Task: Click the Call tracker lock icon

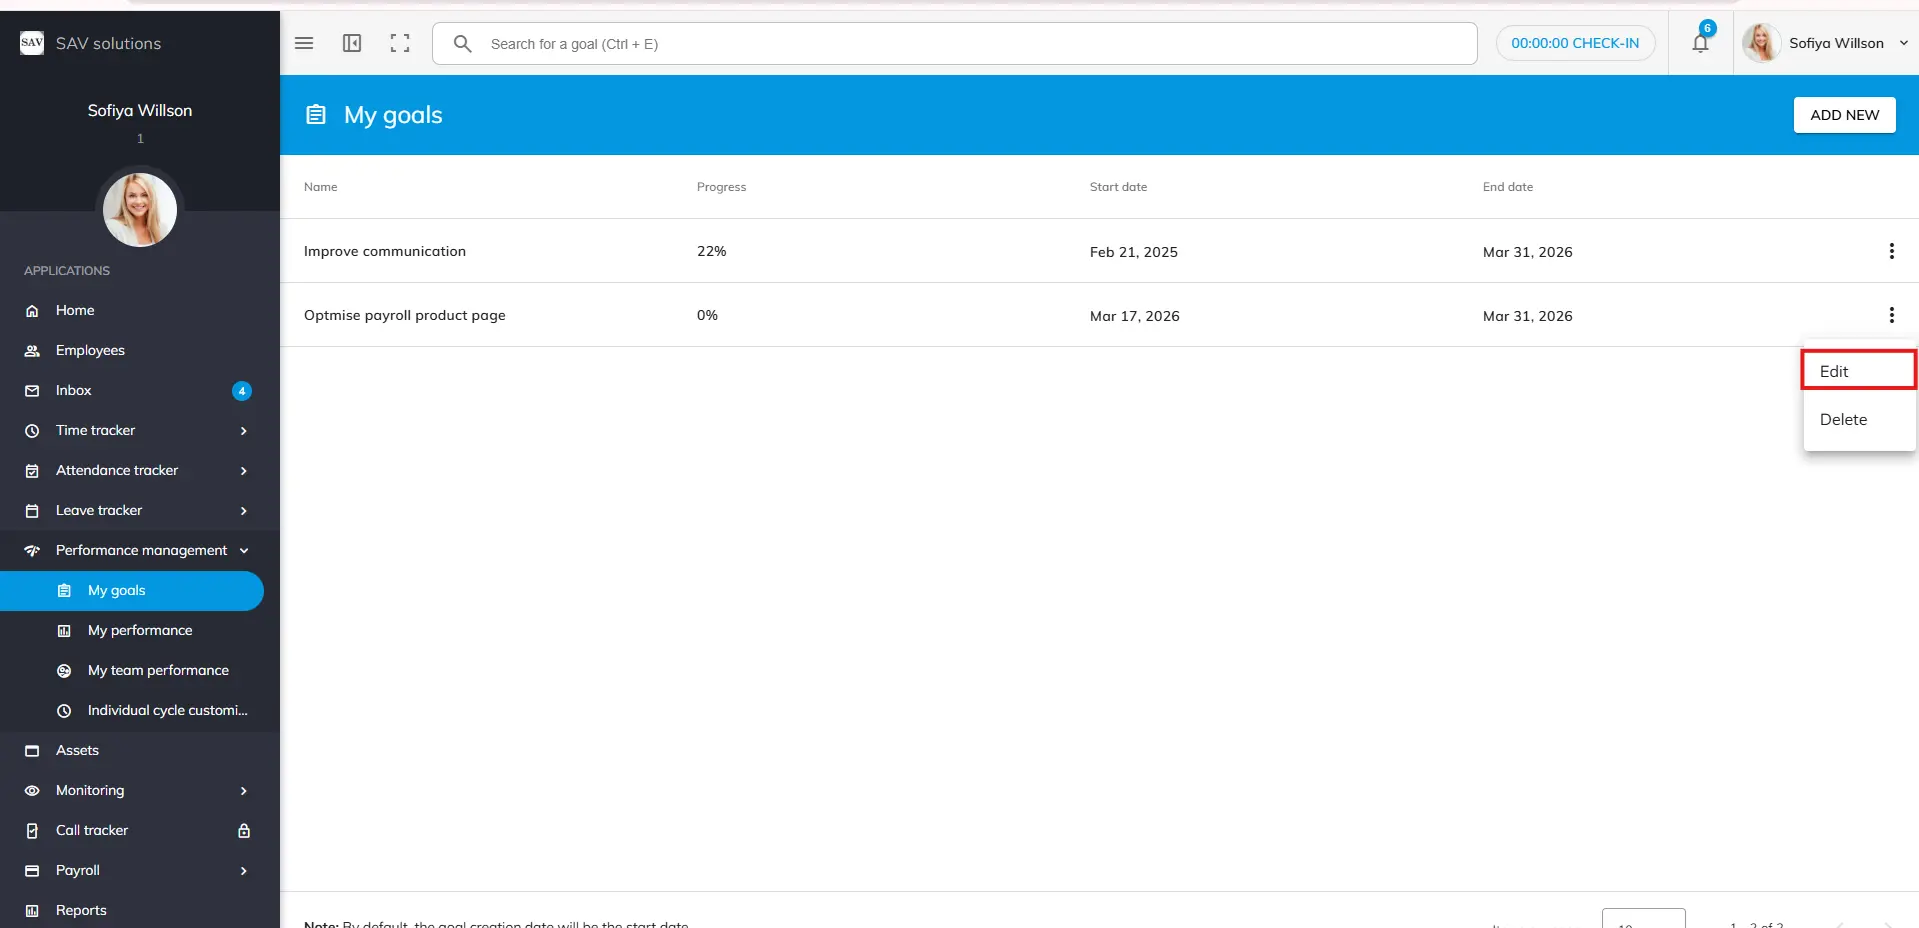Action: pos(243,830)
